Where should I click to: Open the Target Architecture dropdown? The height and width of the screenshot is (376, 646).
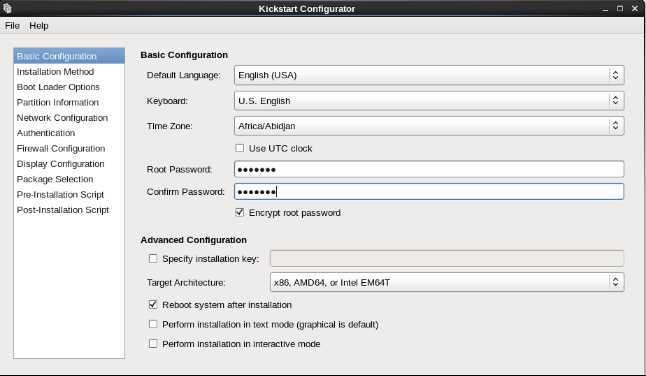(x=447, y=283)
